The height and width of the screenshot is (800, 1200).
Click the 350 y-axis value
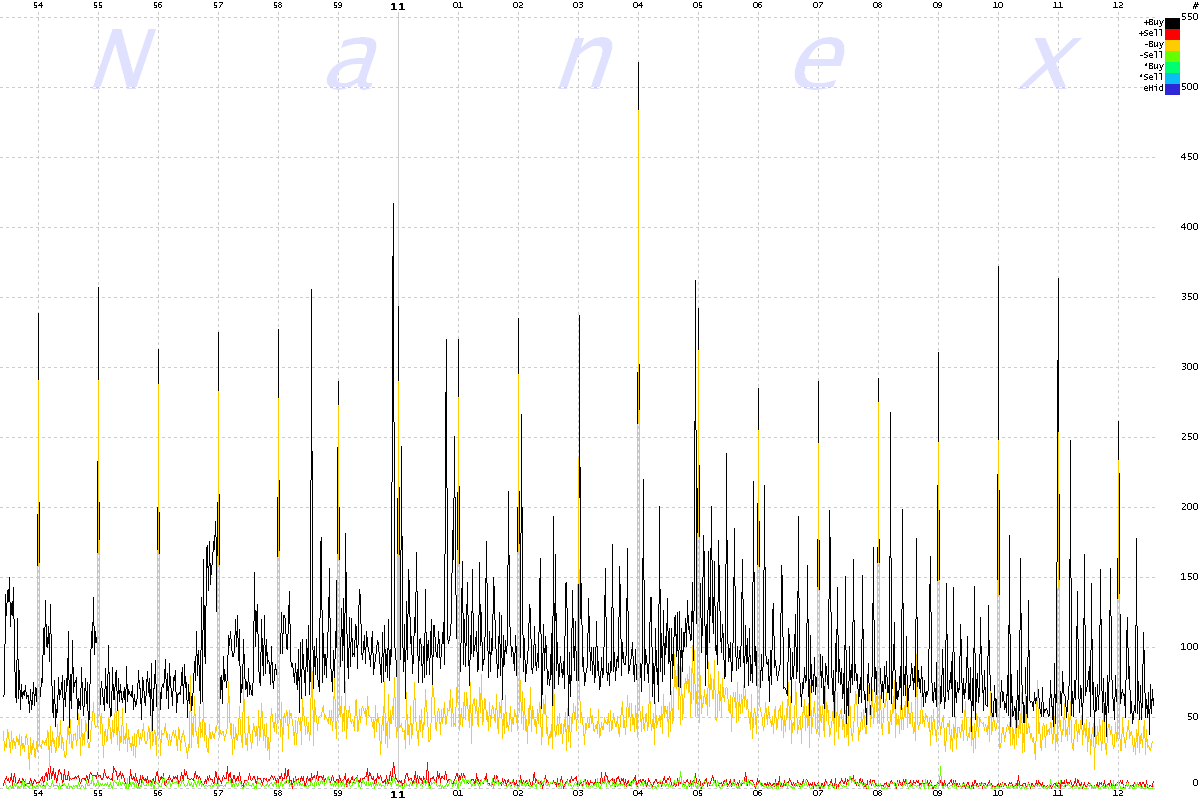[1189, 298]
